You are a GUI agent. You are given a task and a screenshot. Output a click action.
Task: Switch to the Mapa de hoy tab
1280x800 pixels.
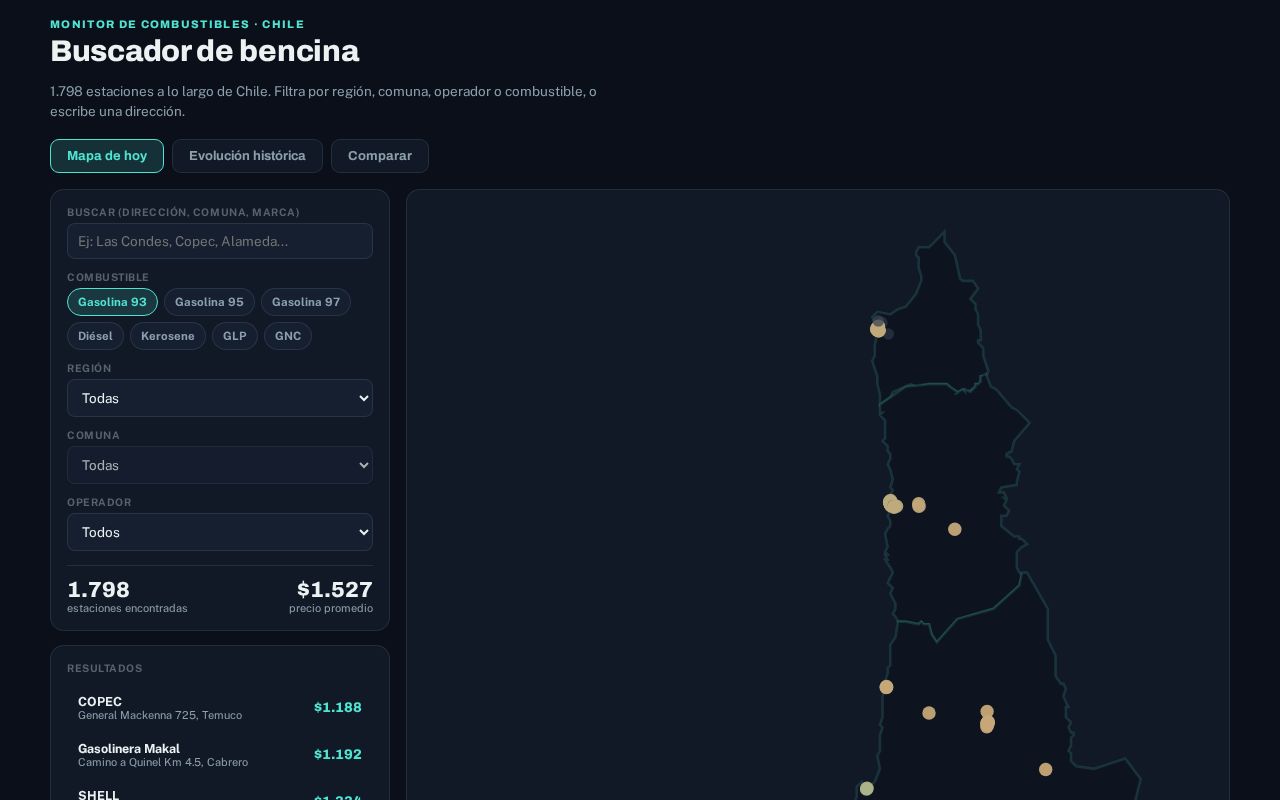(107, 156)
